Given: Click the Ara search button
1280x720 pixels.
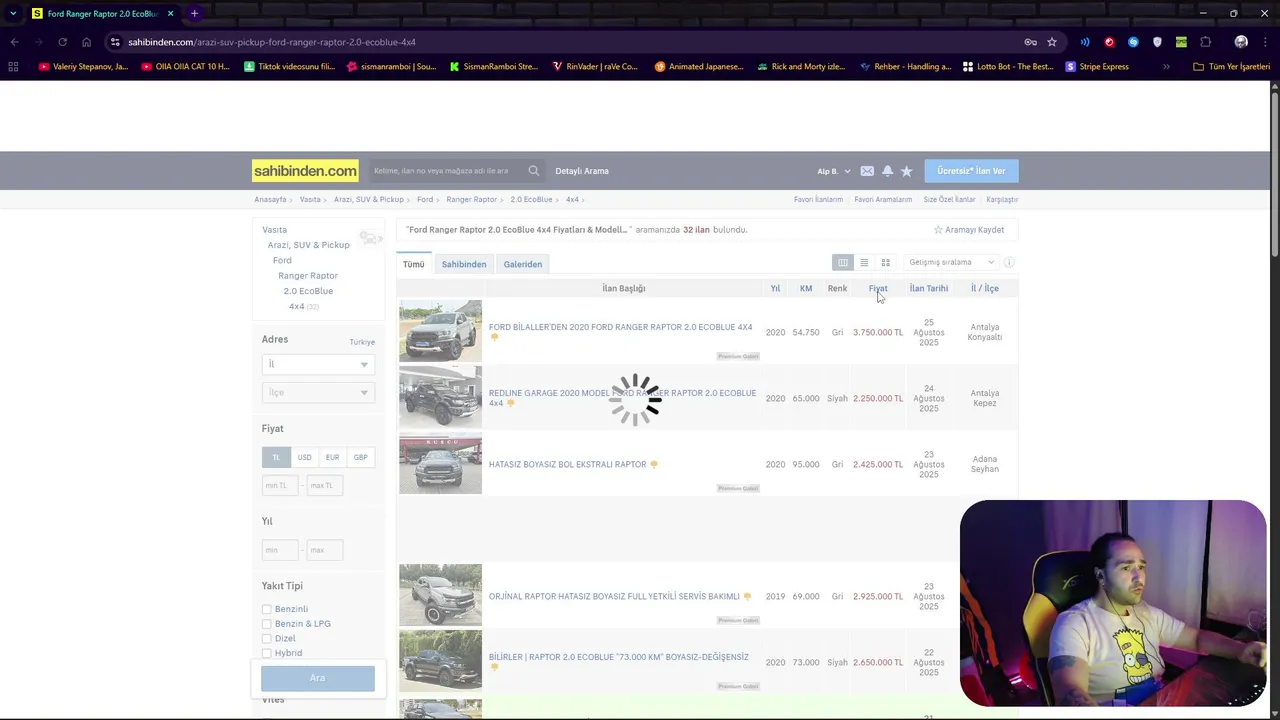Looking at the screenshot, I should 318,678.
